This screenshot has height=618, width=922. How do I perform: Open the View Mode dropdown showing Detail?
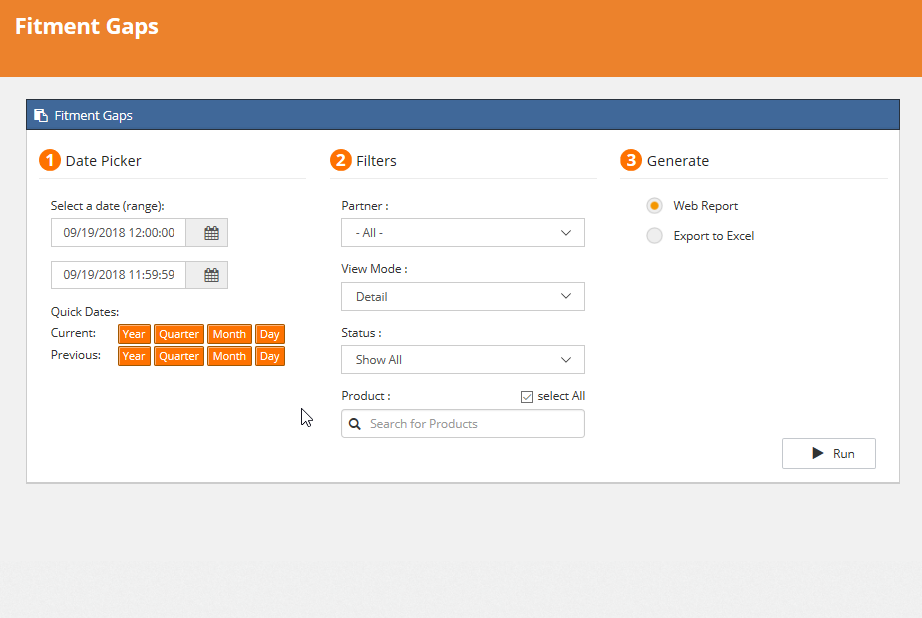pos(463,296)
